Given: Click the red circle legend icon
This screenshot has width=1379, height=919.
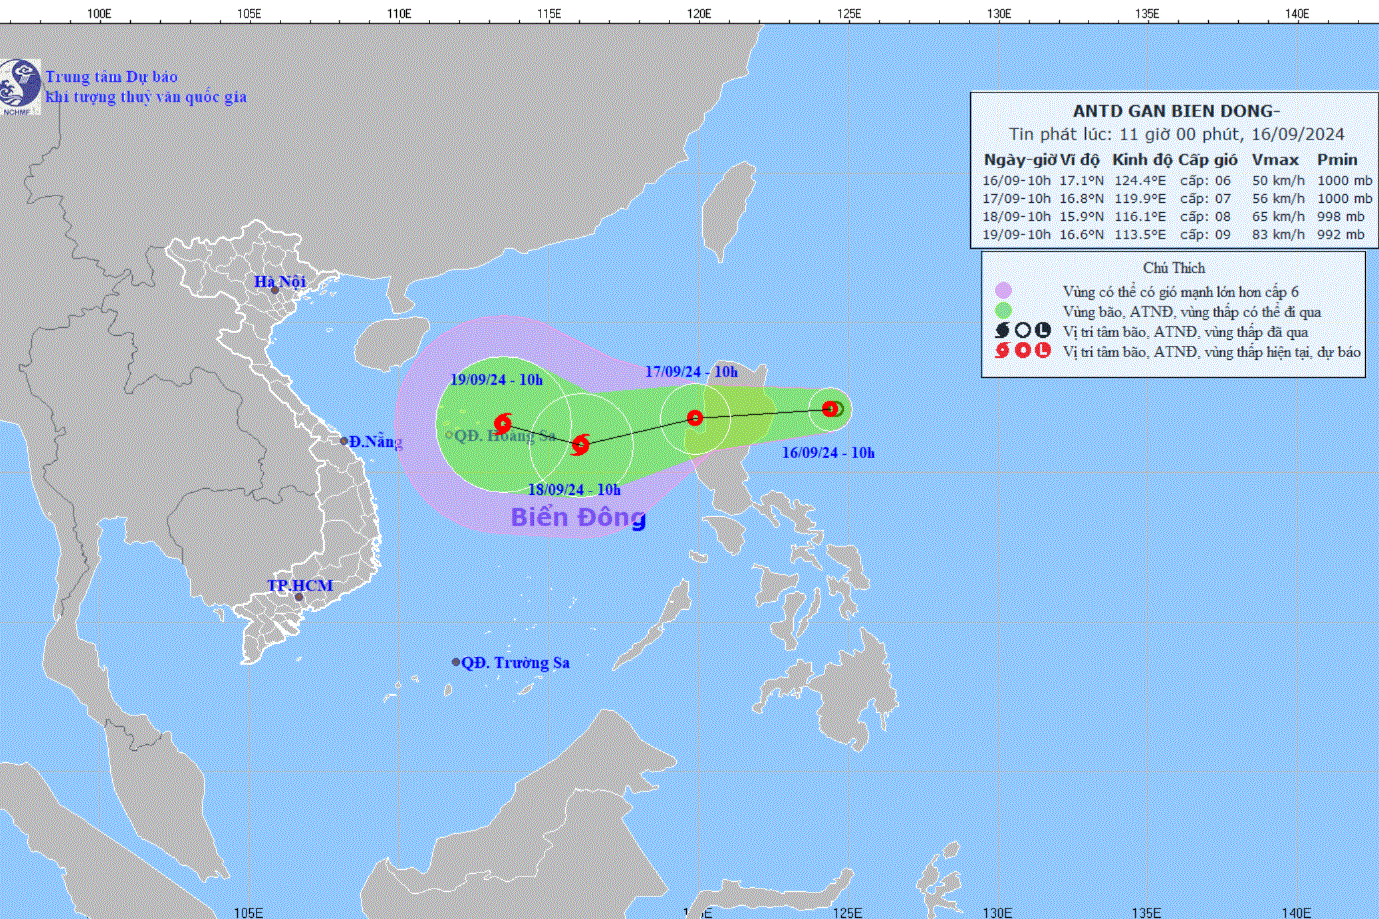Looking at the screenshot, I should point(1023,350).
